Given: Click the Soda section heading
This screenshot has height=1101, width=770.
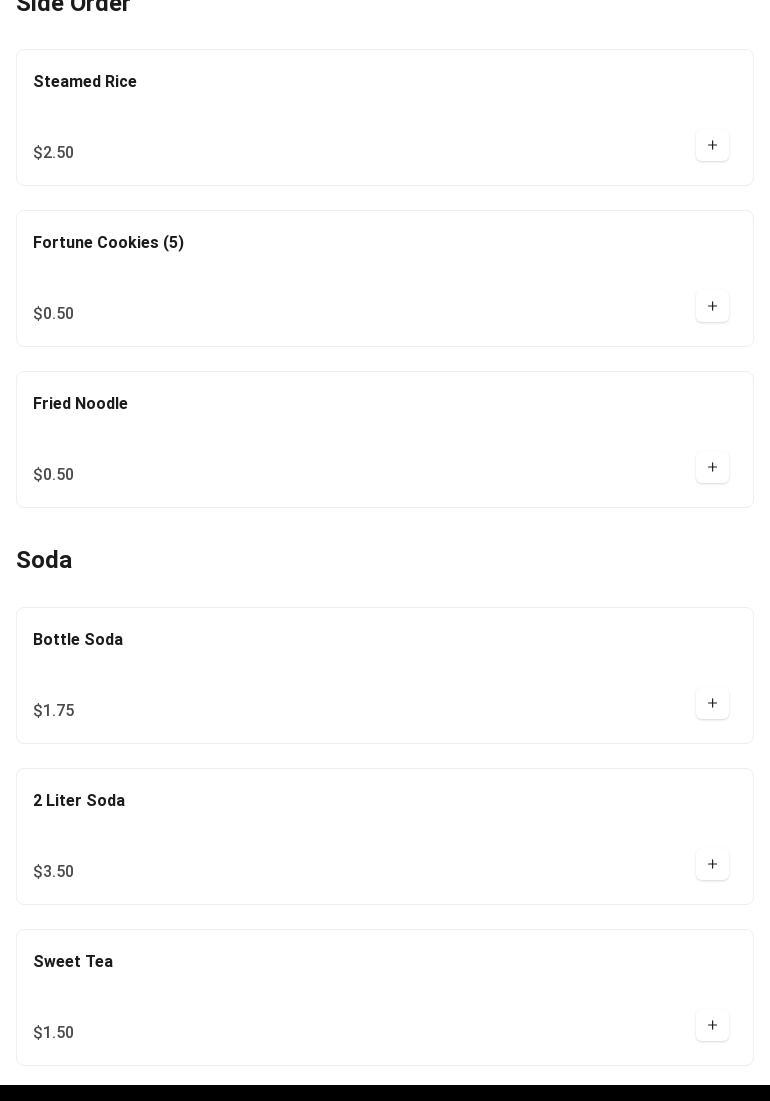Looking at the screenshot, I should [44, 560].
